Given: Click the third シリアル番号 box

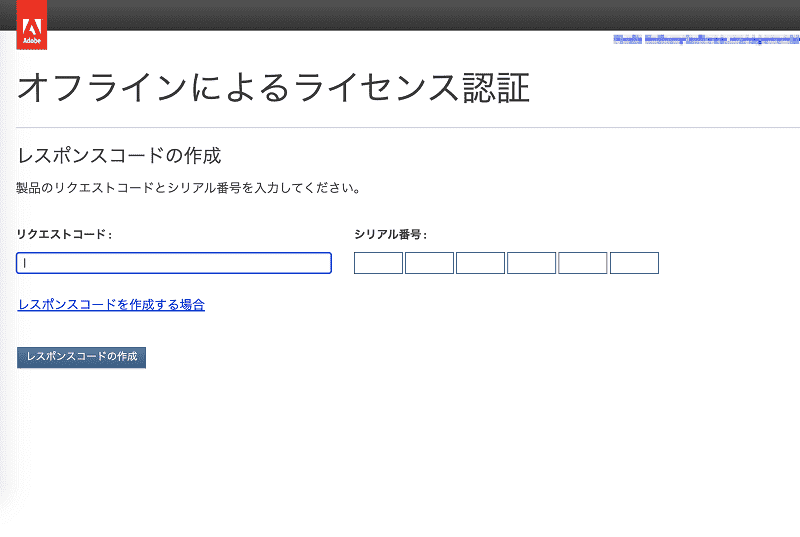Looking at the screenshot, I should tap(481, 263).
